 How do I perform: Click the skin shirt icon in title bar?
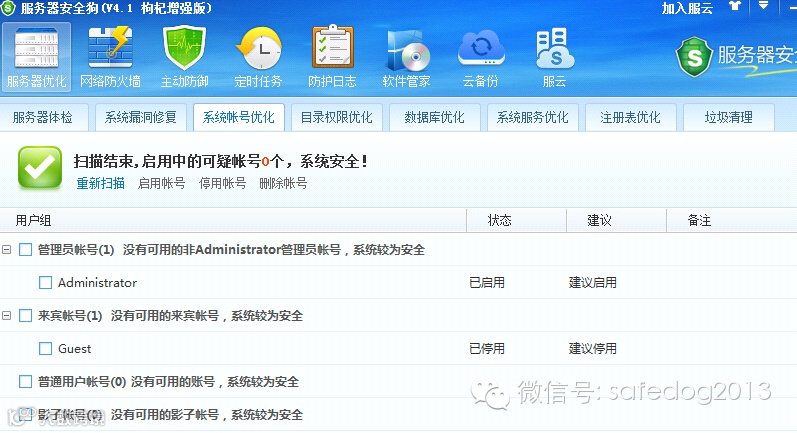click(735, 7)
